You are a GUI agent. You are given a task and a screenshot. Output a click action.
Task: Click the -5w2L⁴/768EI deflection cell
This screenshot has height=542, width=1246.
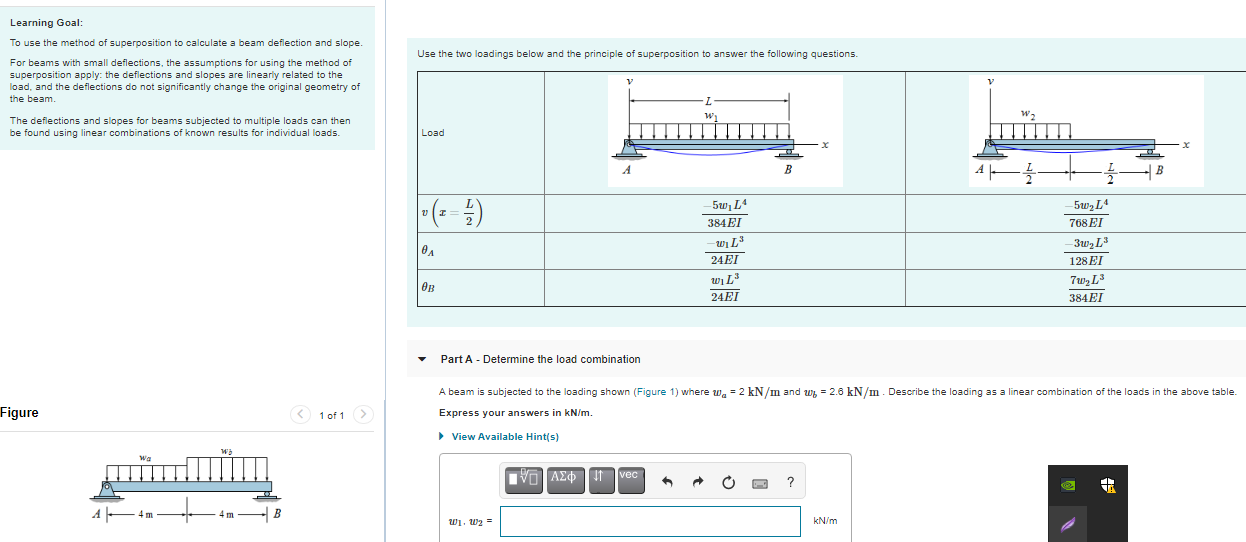tap(1086, 213)
